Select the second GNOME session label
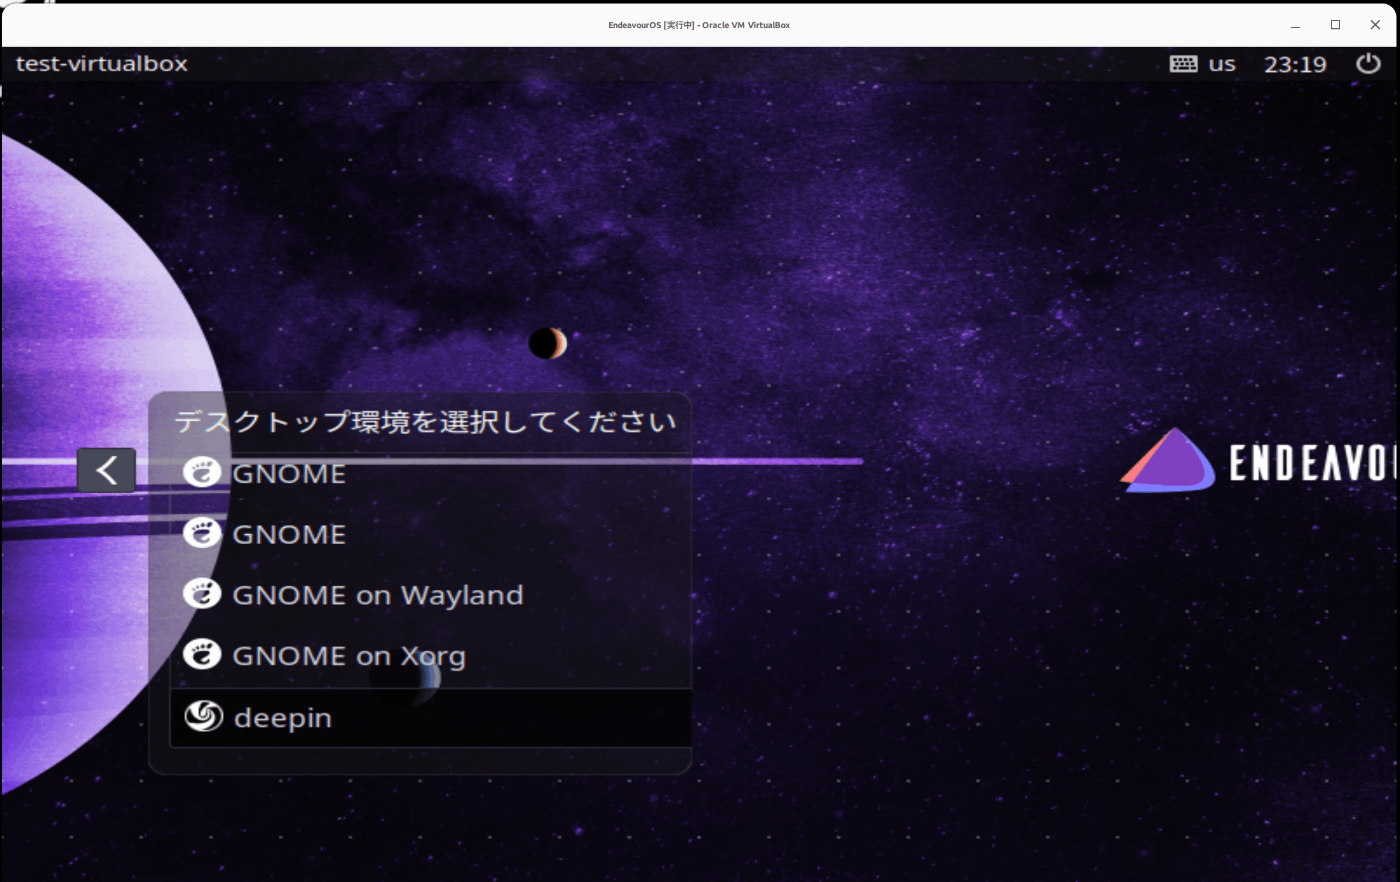 tap(289, 534)
